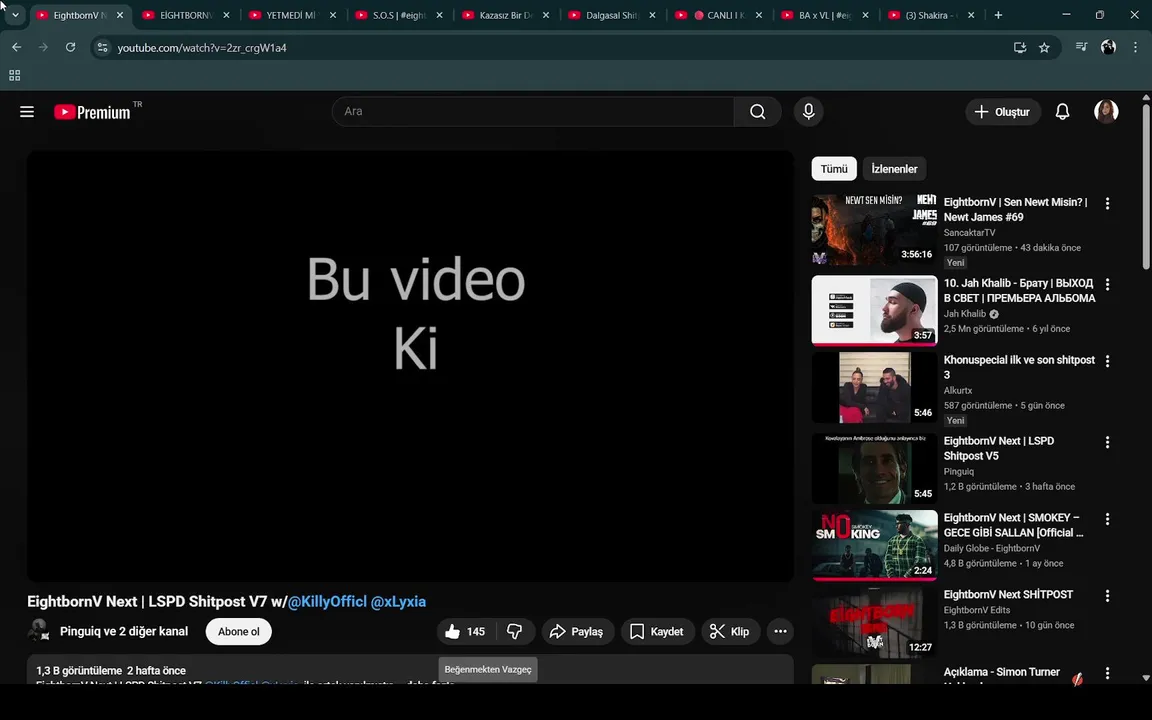Open the site information icon in address bar

pyautogui.click(x=102, y=47)
